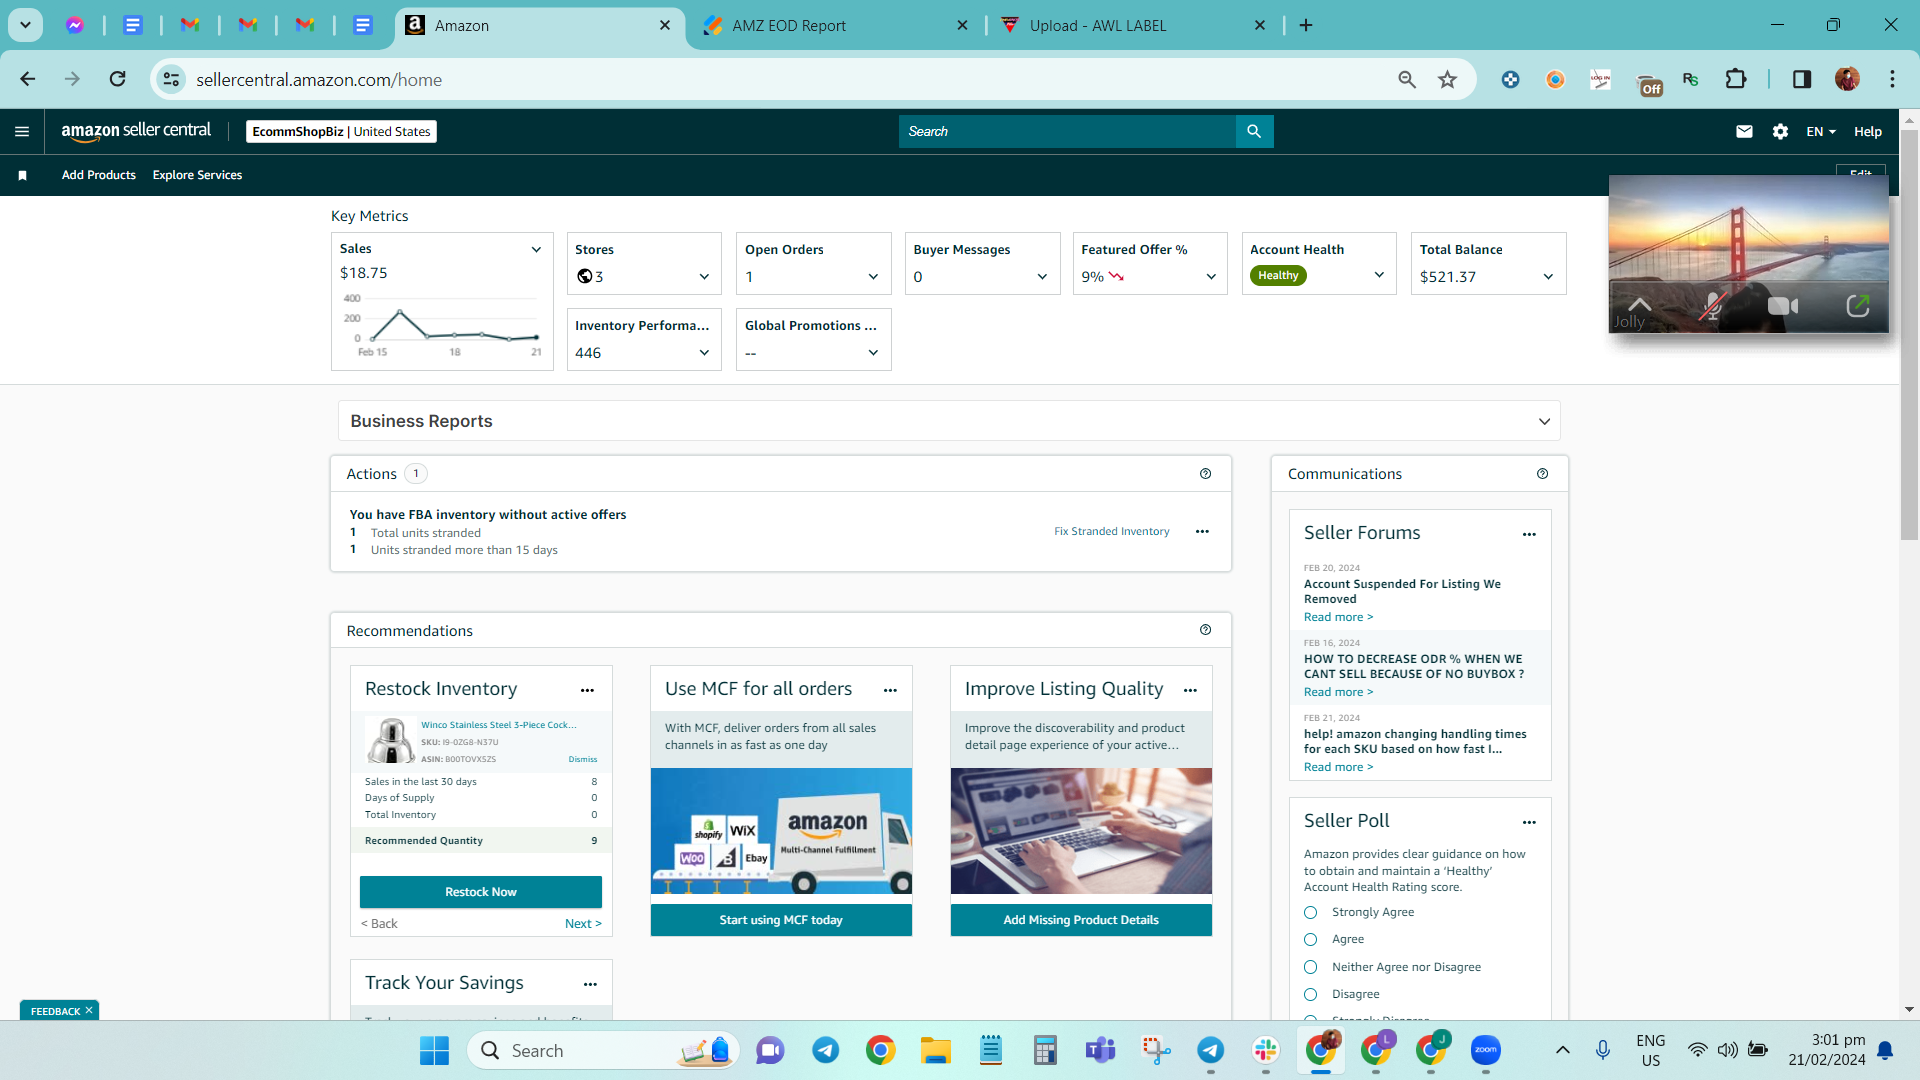
Task: Click Add Missing Product Details button
Action: pos(1081,920)
